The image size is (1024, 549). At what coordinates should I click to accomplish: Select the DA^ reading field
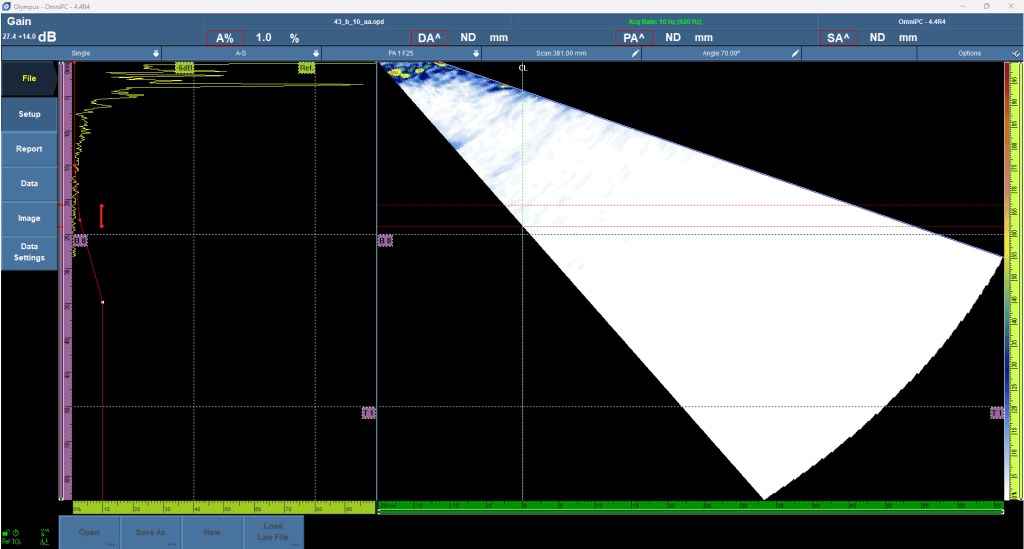click(432, 38)
